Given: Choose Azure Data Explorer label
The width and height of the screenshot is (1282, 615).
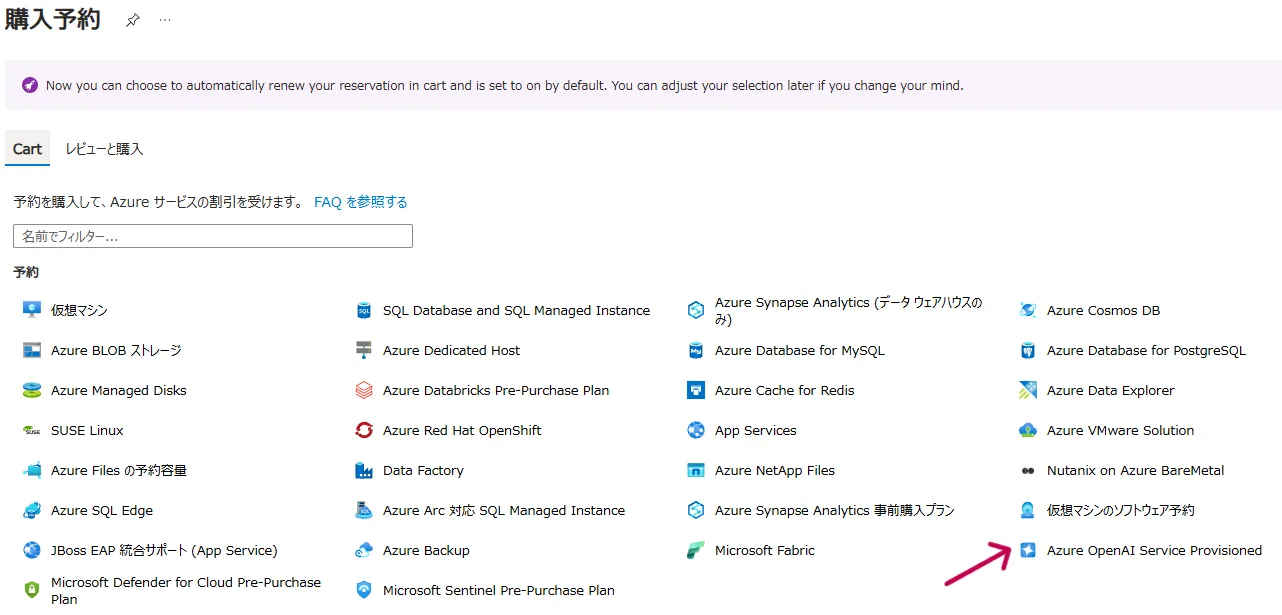Looking at the screenshot, I should coord(1110,390).
